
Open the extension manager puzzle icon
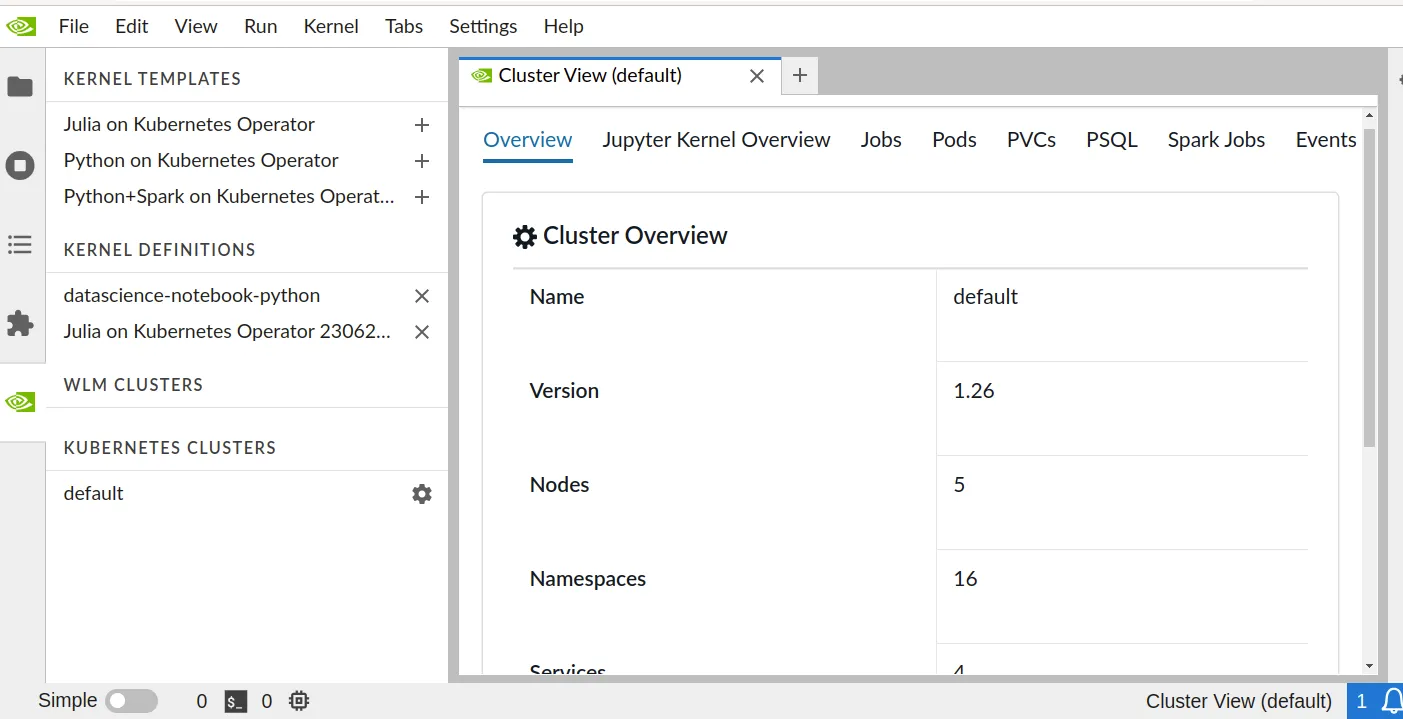[20, 323]
